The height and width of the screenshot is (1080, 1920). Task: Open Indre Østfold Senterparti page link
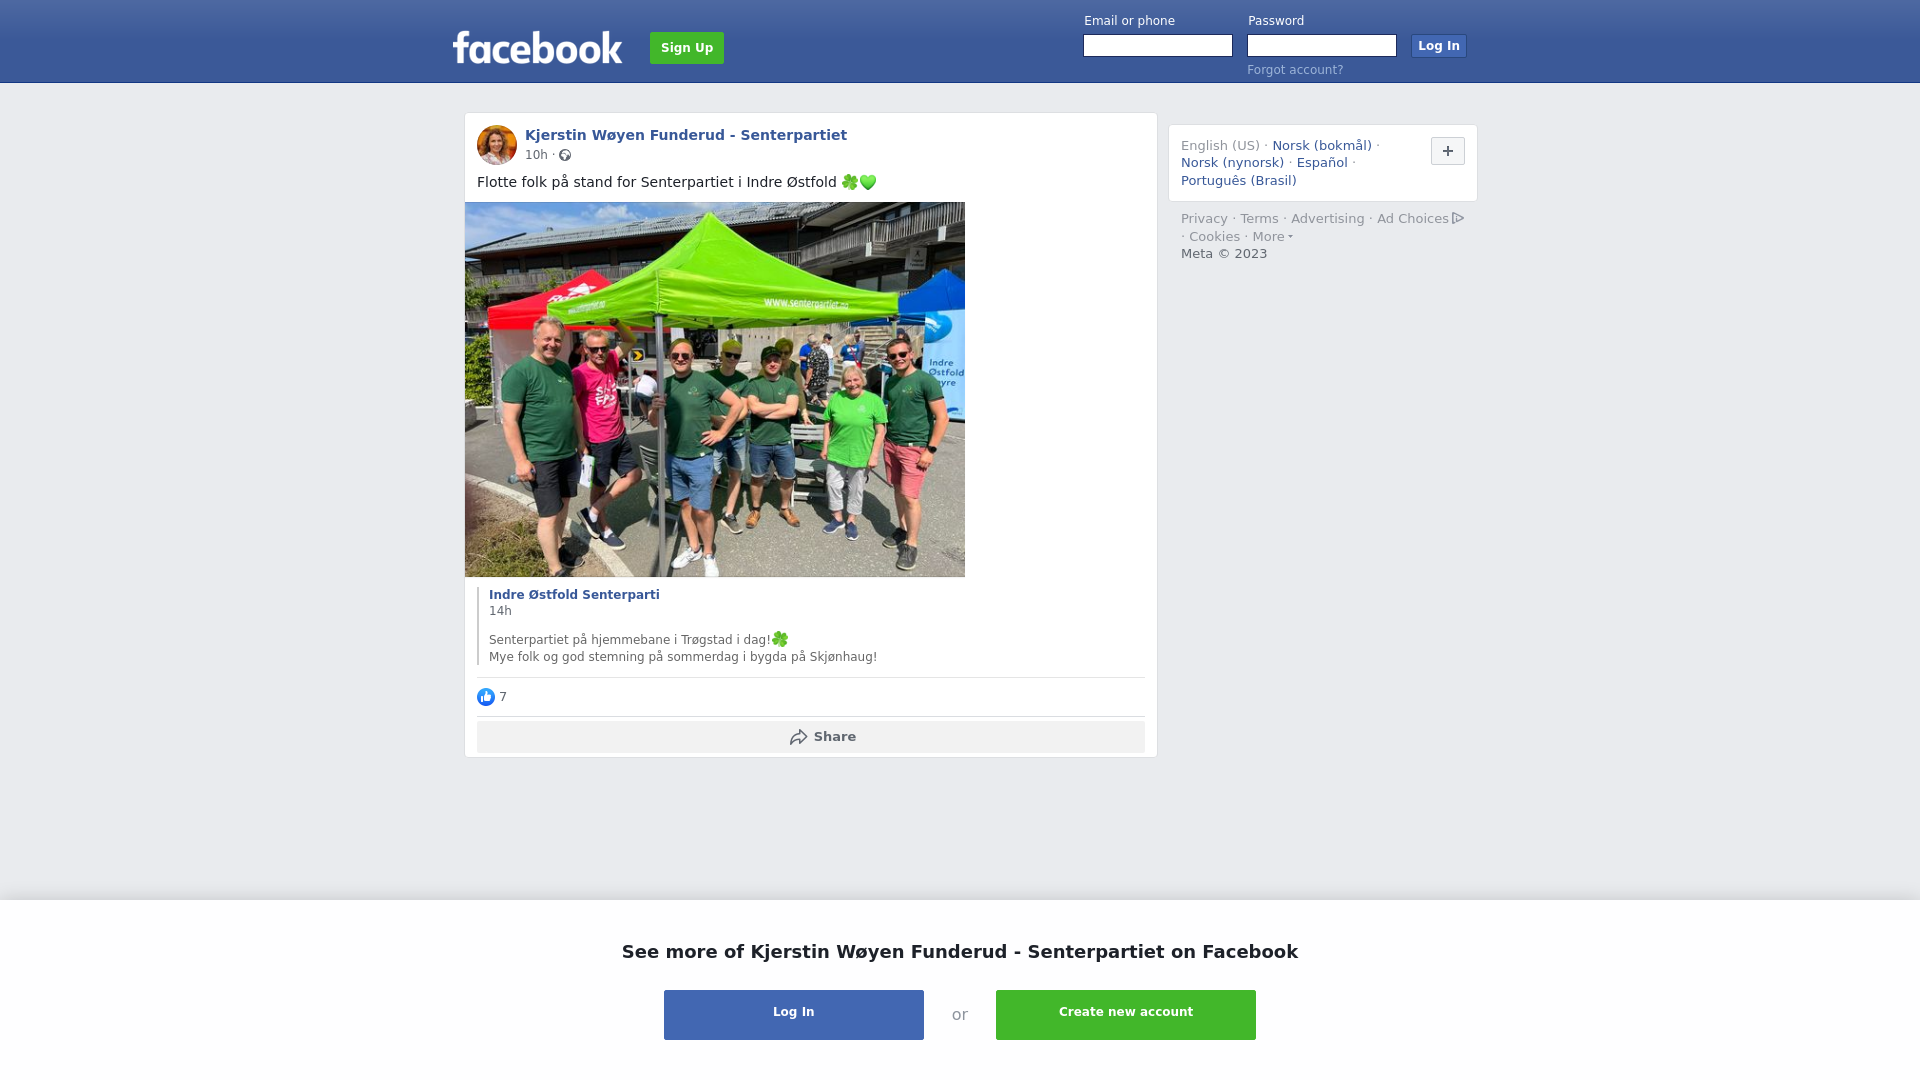[x=574, y=595]
